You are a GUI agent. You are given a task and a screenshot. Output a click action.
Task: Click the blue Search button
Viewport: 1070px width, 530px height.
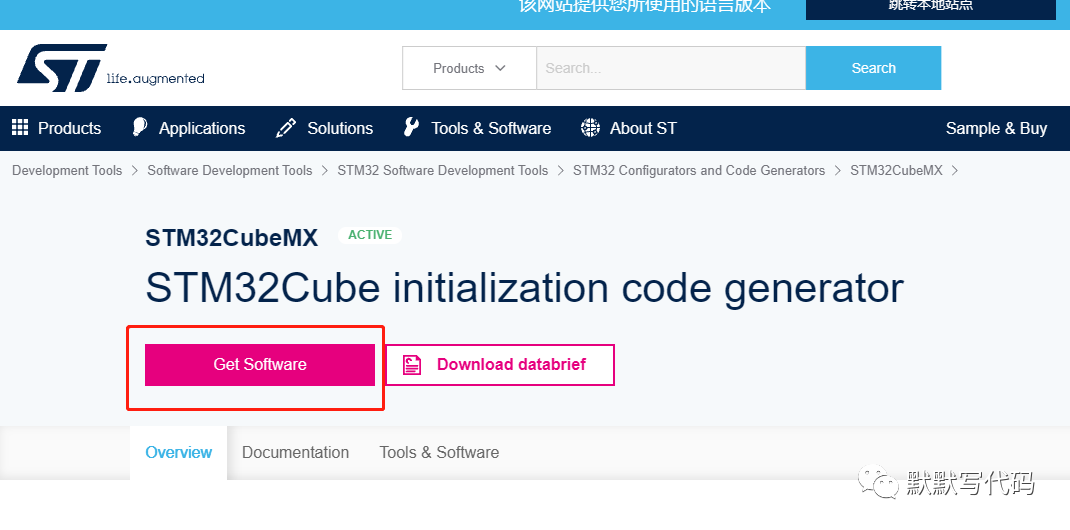873,68
